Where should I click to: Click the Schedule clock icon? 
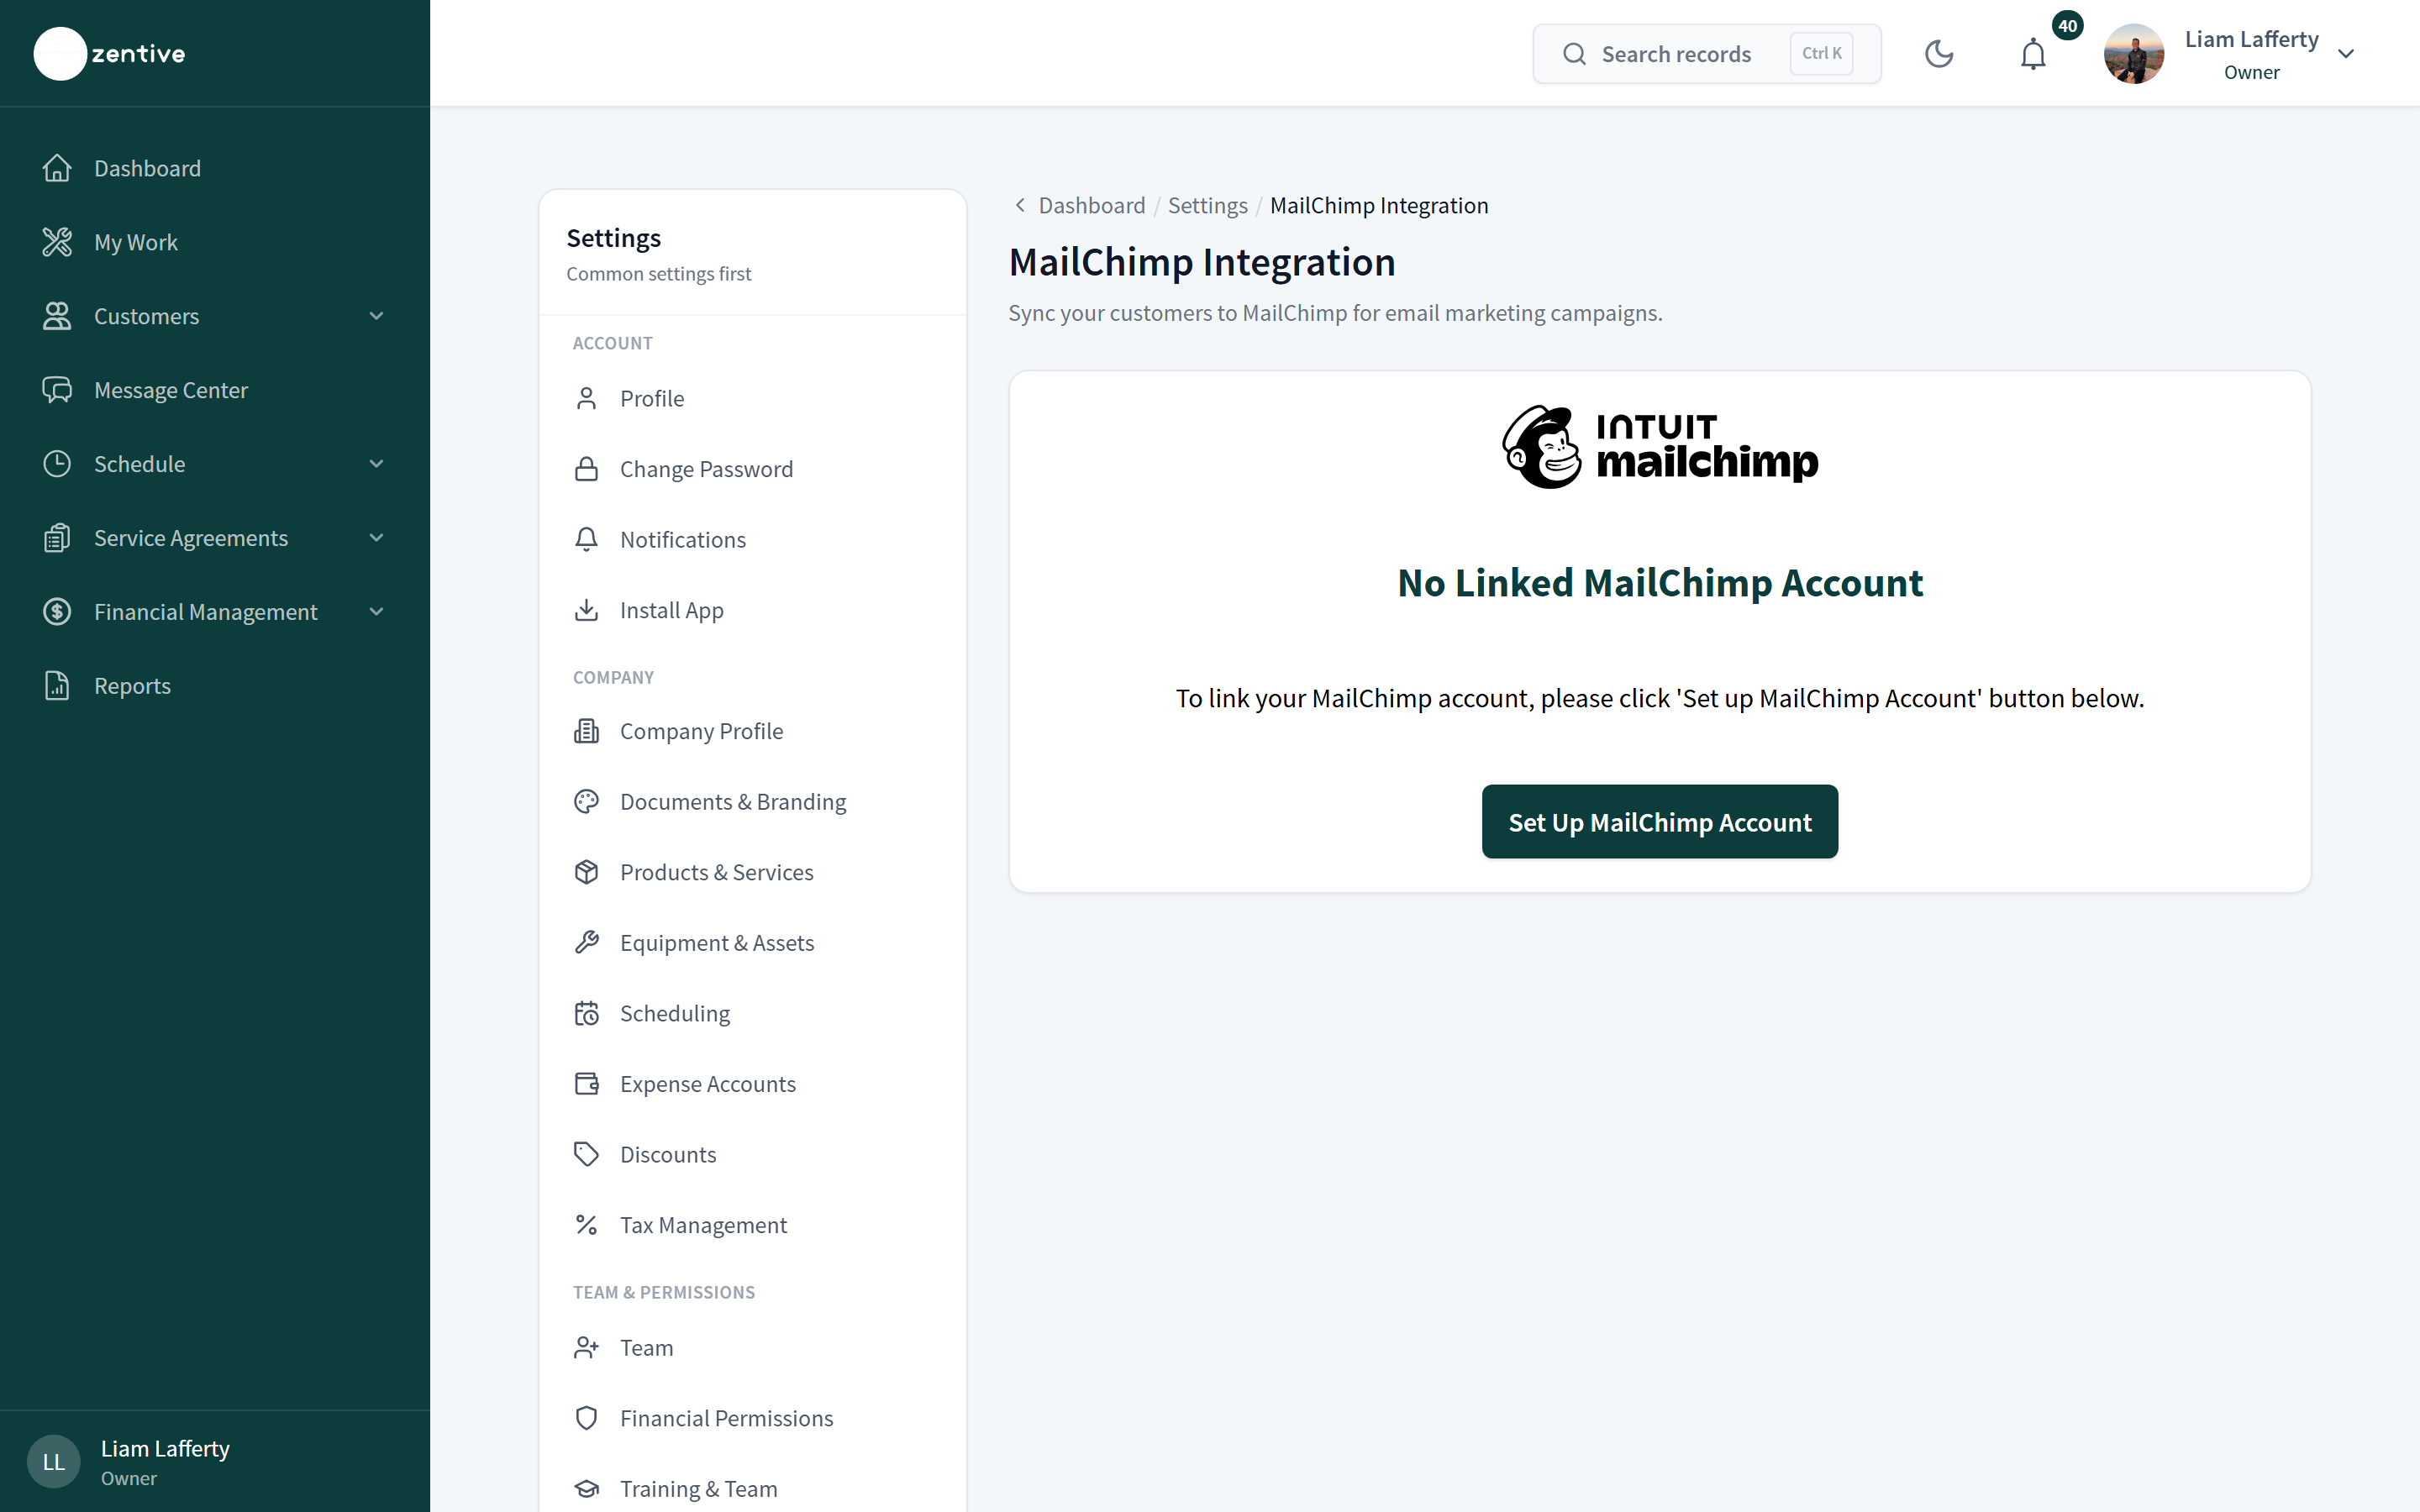pos(57,464)
